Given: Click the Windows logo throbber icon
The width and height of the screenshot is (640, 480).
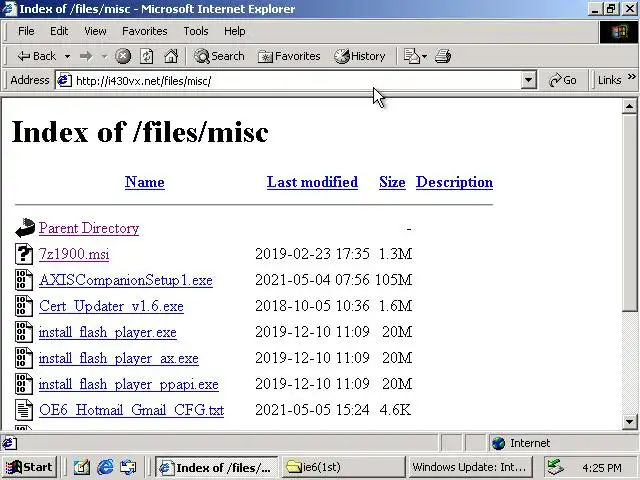Looking at the screenshot, I should click(x=619, y=32).
